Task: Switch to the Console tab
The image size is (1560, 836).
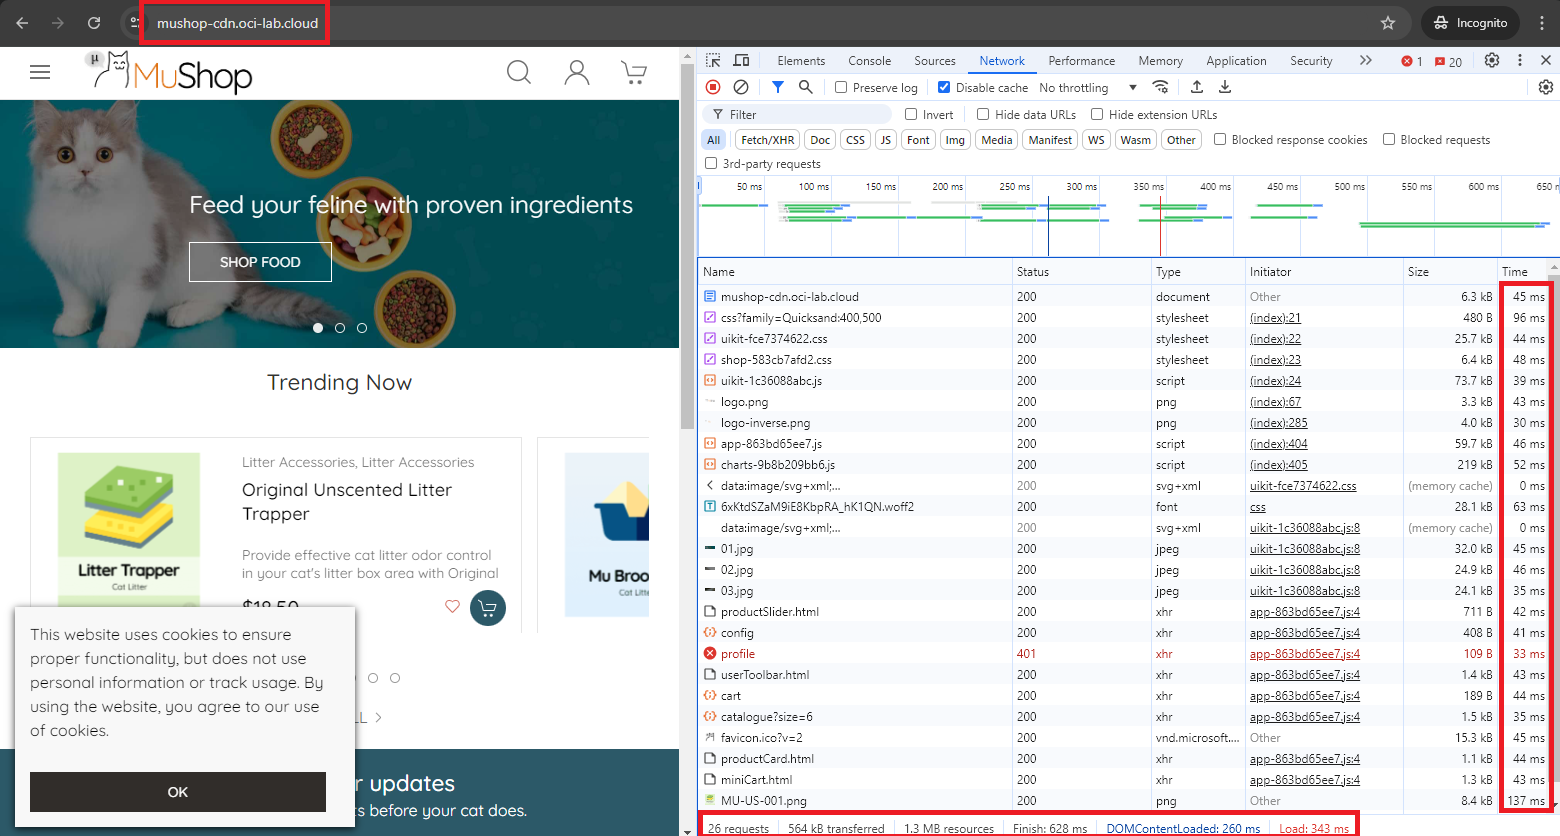Action: [x=869, y=61]
